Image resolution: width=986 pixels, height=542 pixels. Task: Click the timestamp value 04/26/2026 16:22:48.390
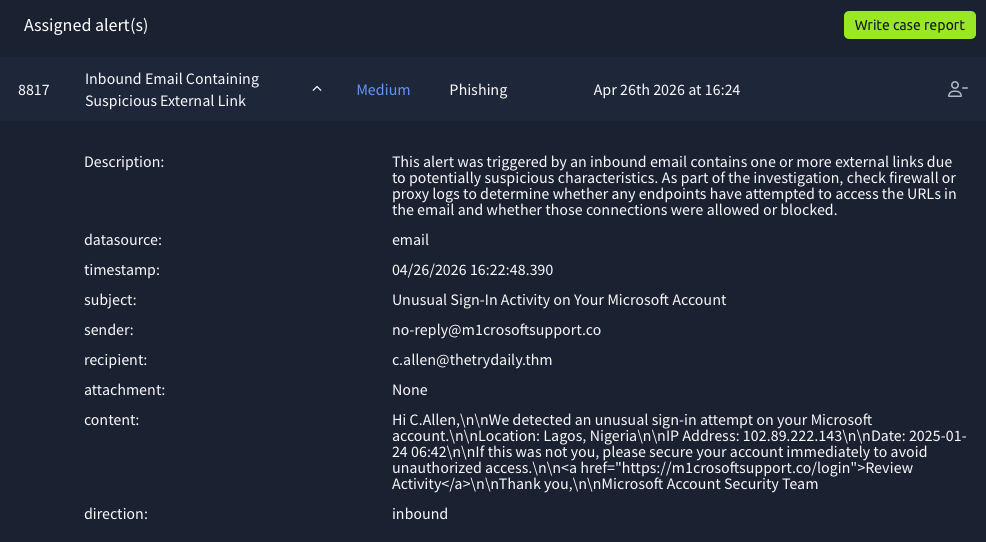click(x=472, y=270)
